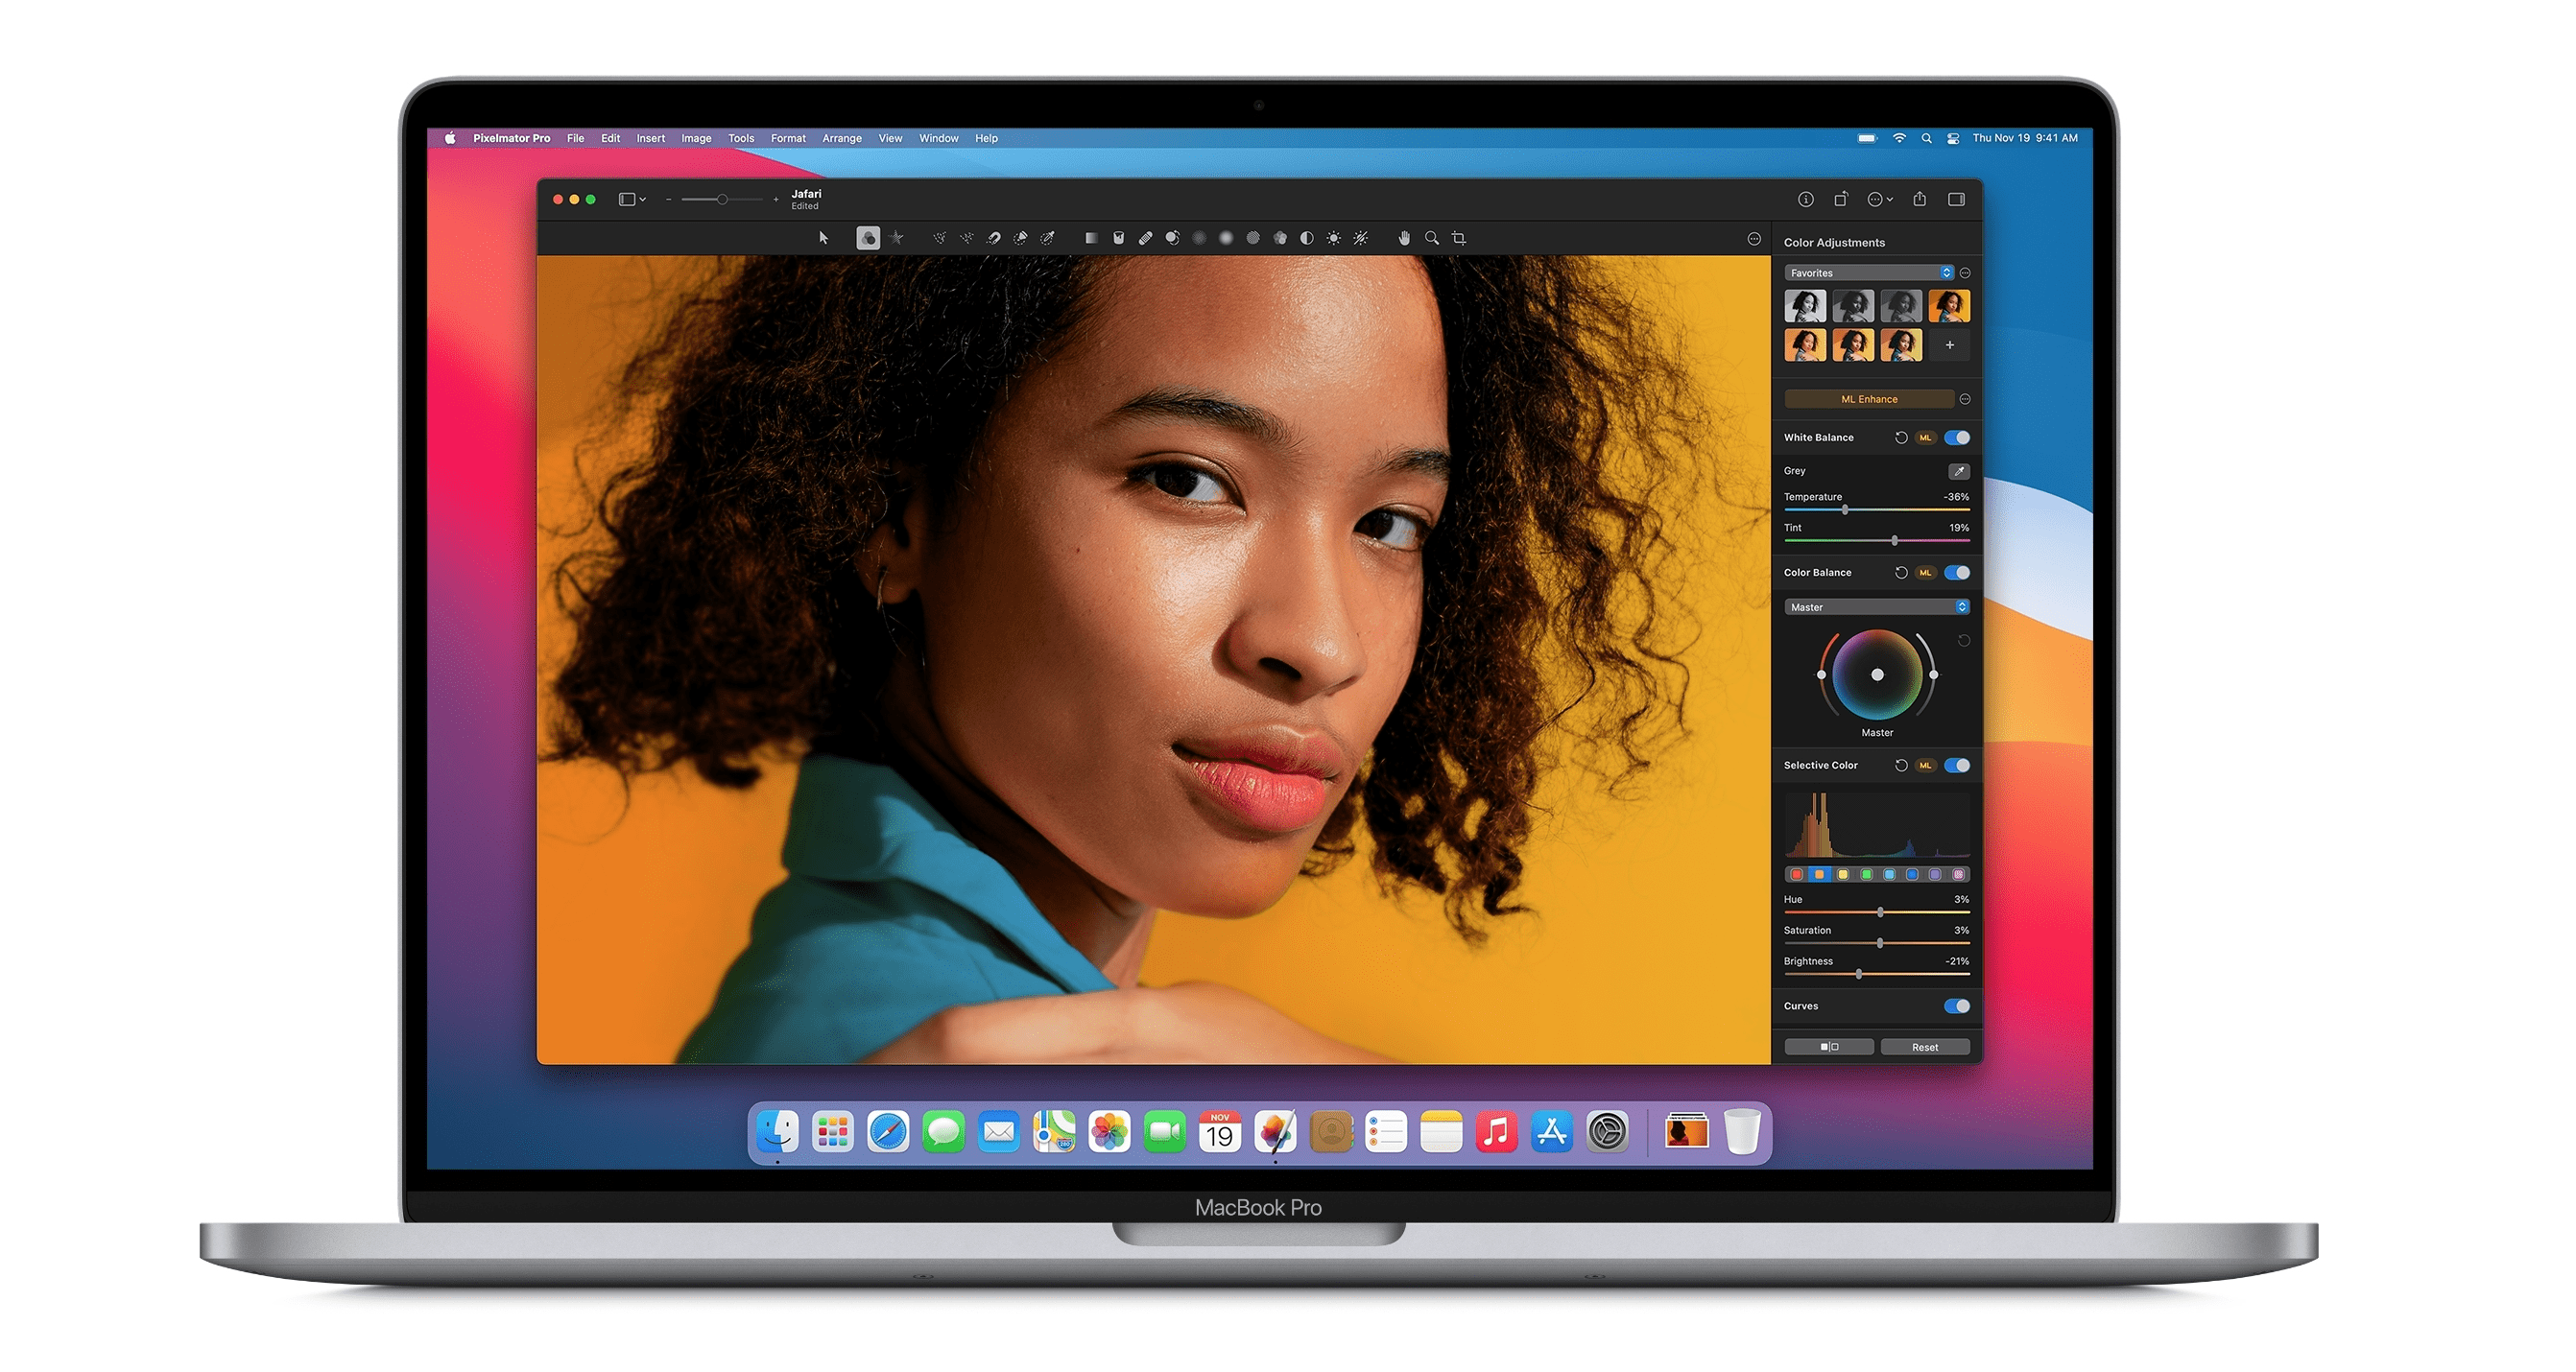The image size is (2576, 1372).
Task: Toggle the ML button for Color Balance
Action: pyautogui.click(x=1926, y=573)
